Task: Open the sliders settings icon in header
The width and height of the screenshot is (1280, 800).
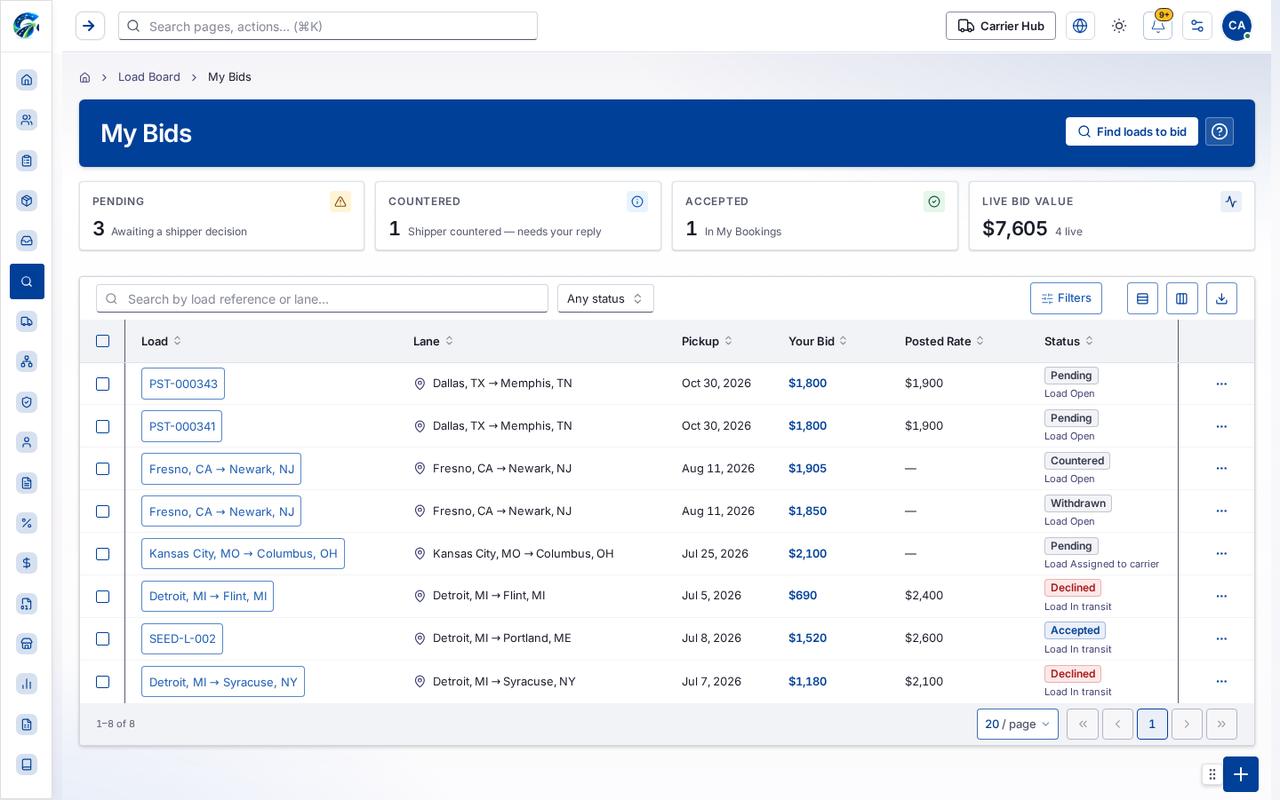Action: pos(1197,26)
